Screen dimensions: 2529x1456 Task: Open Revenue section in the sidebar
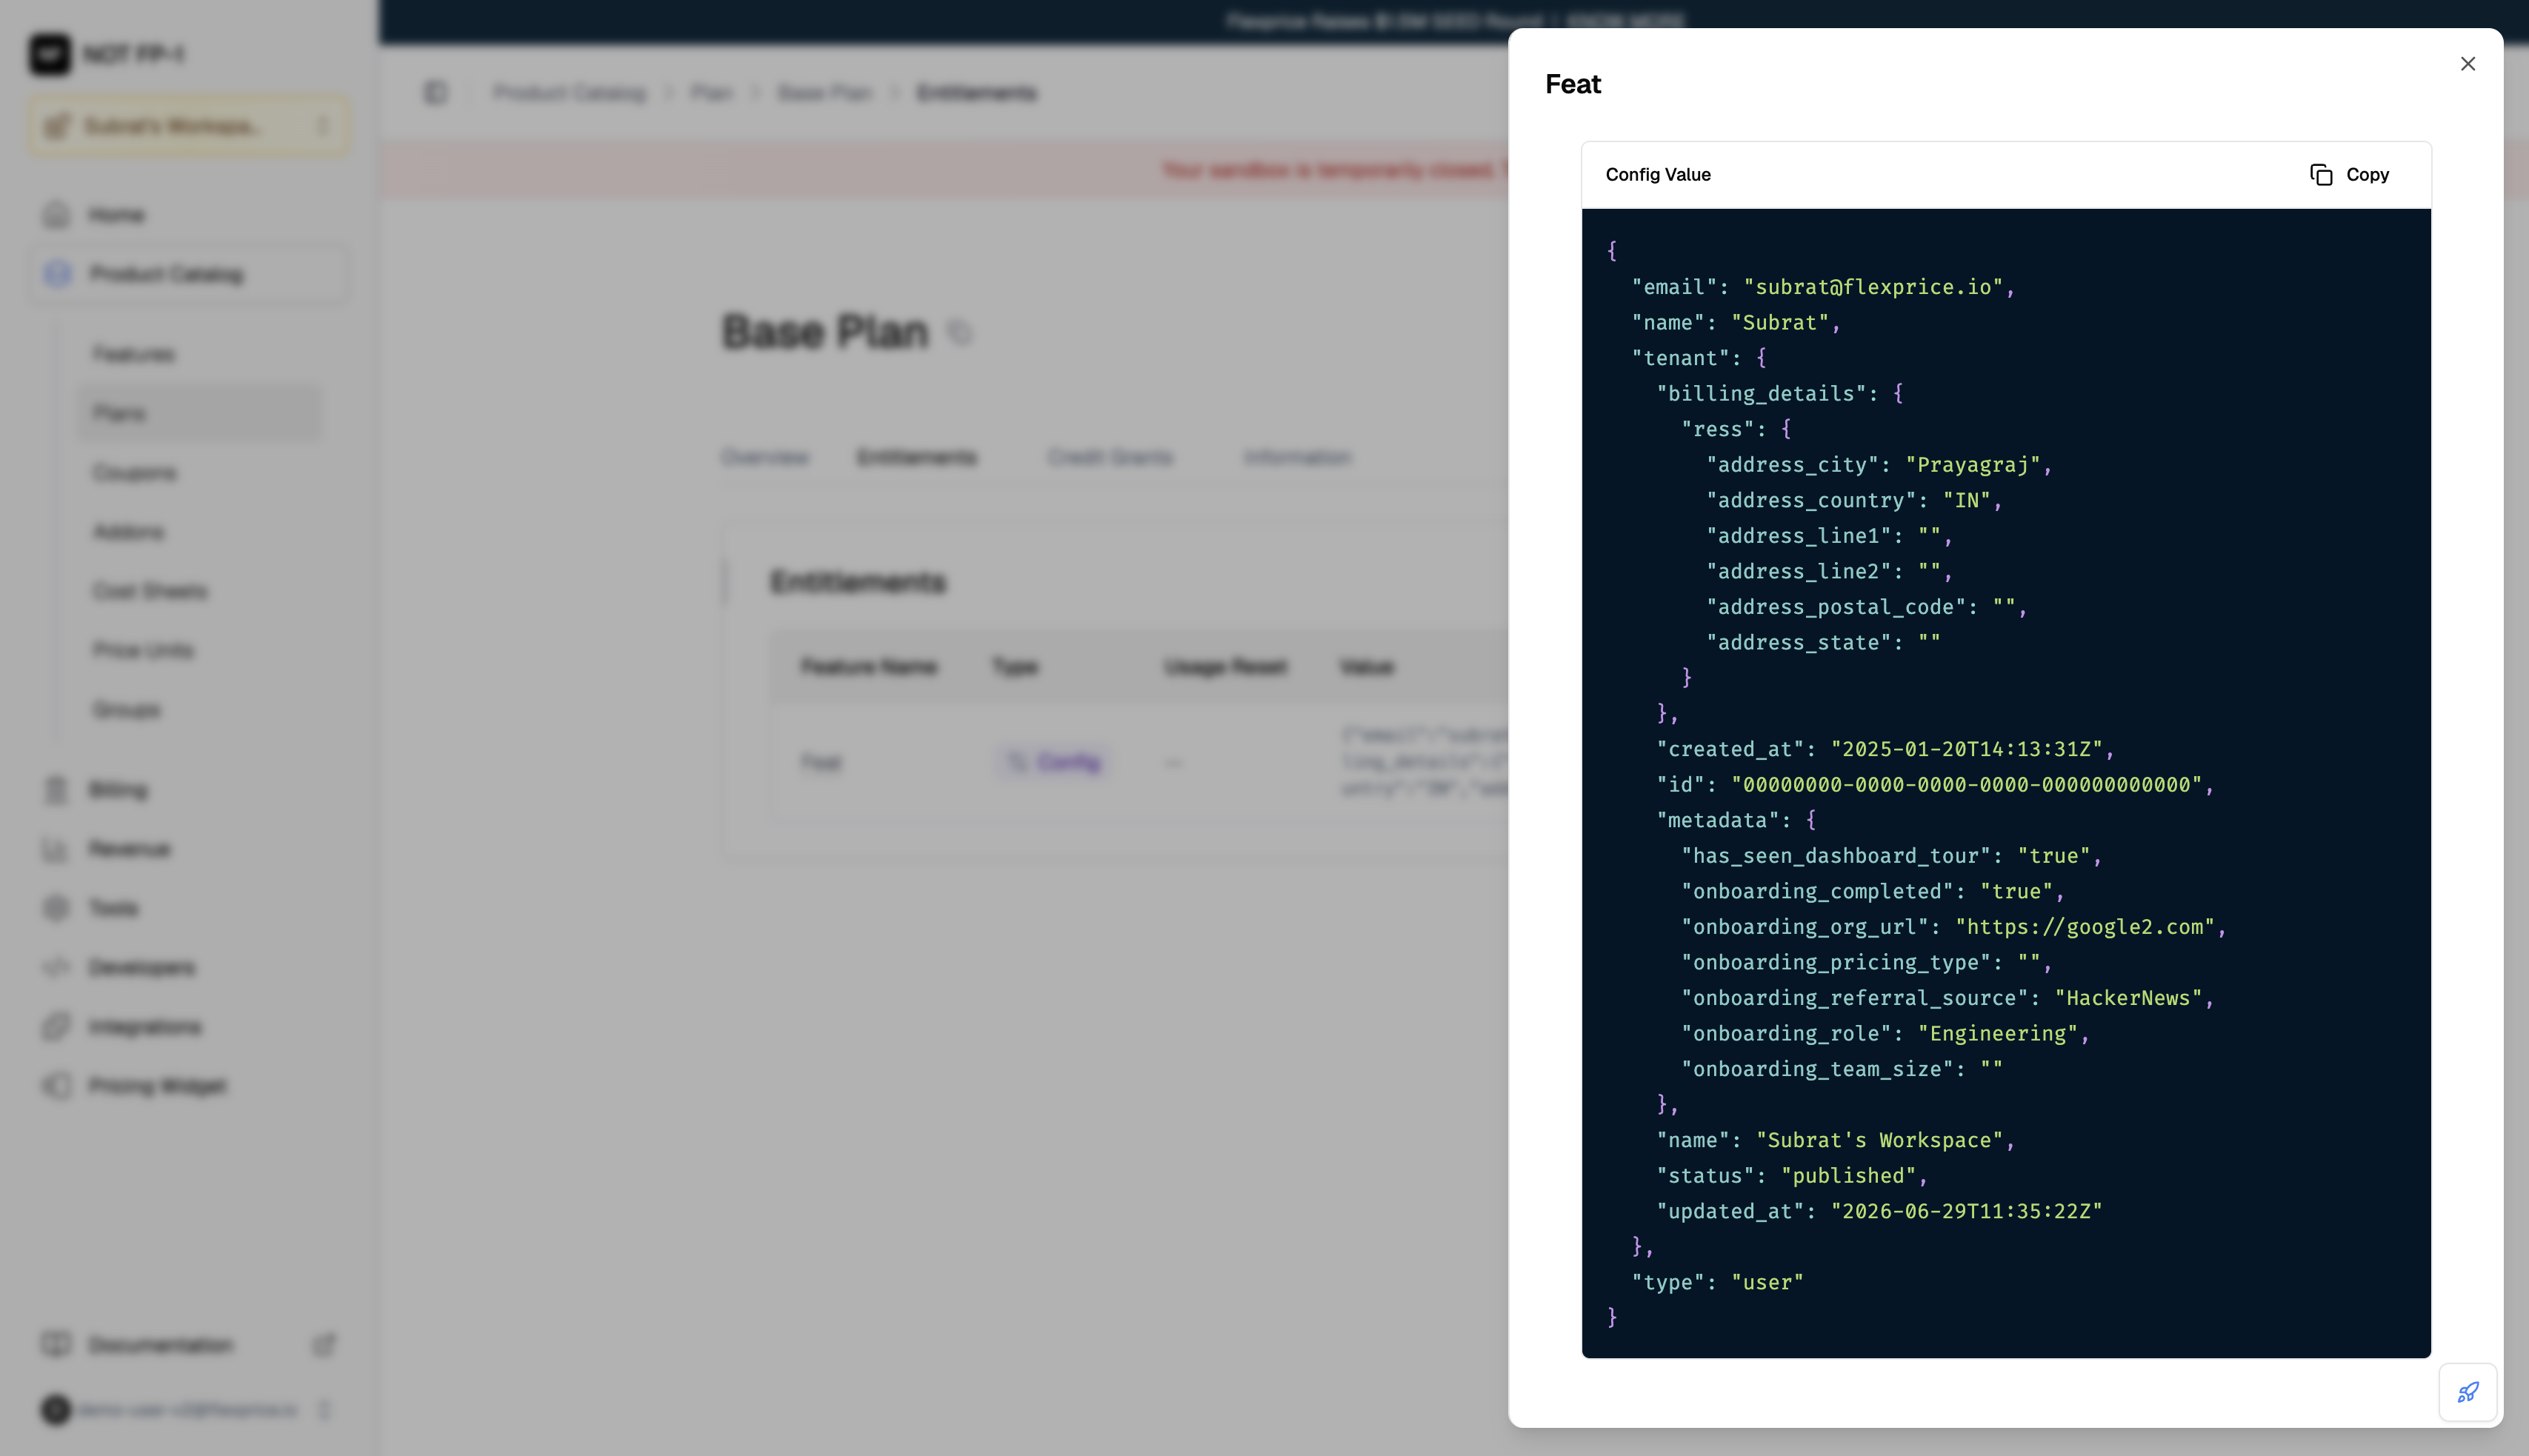click(x=188, y=849)
